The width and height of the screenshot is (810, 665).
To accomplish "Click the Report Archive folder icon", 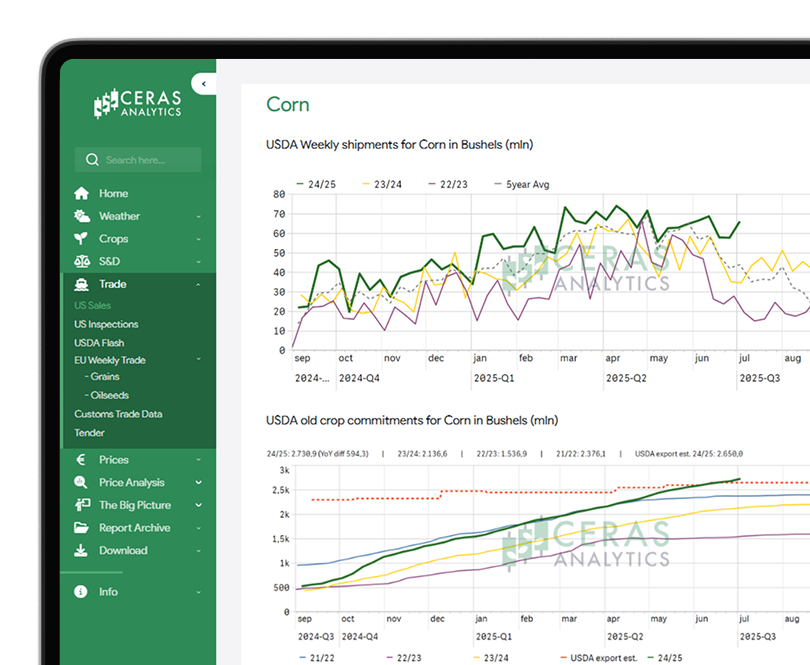I will pyautogui.click(x=81, y=528).
